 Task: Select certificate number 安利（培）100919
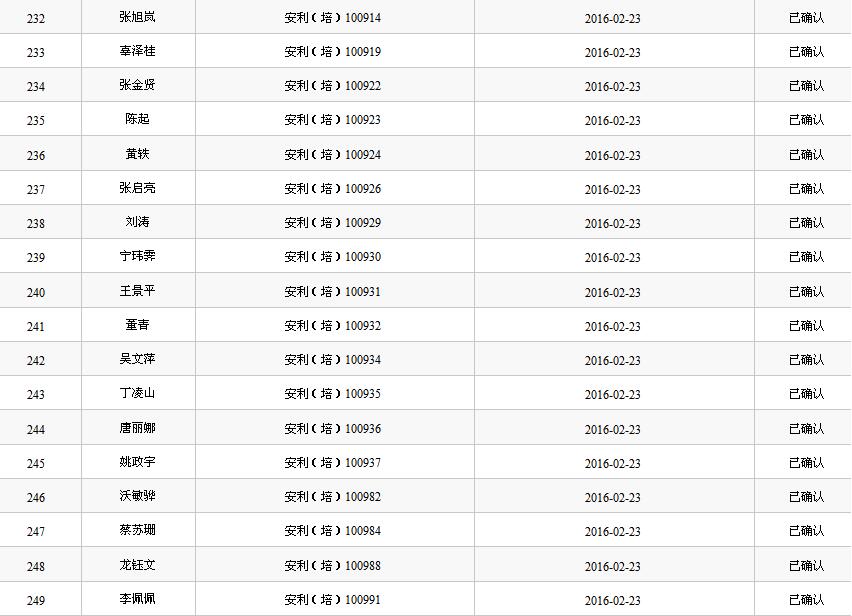click(332, 52)
